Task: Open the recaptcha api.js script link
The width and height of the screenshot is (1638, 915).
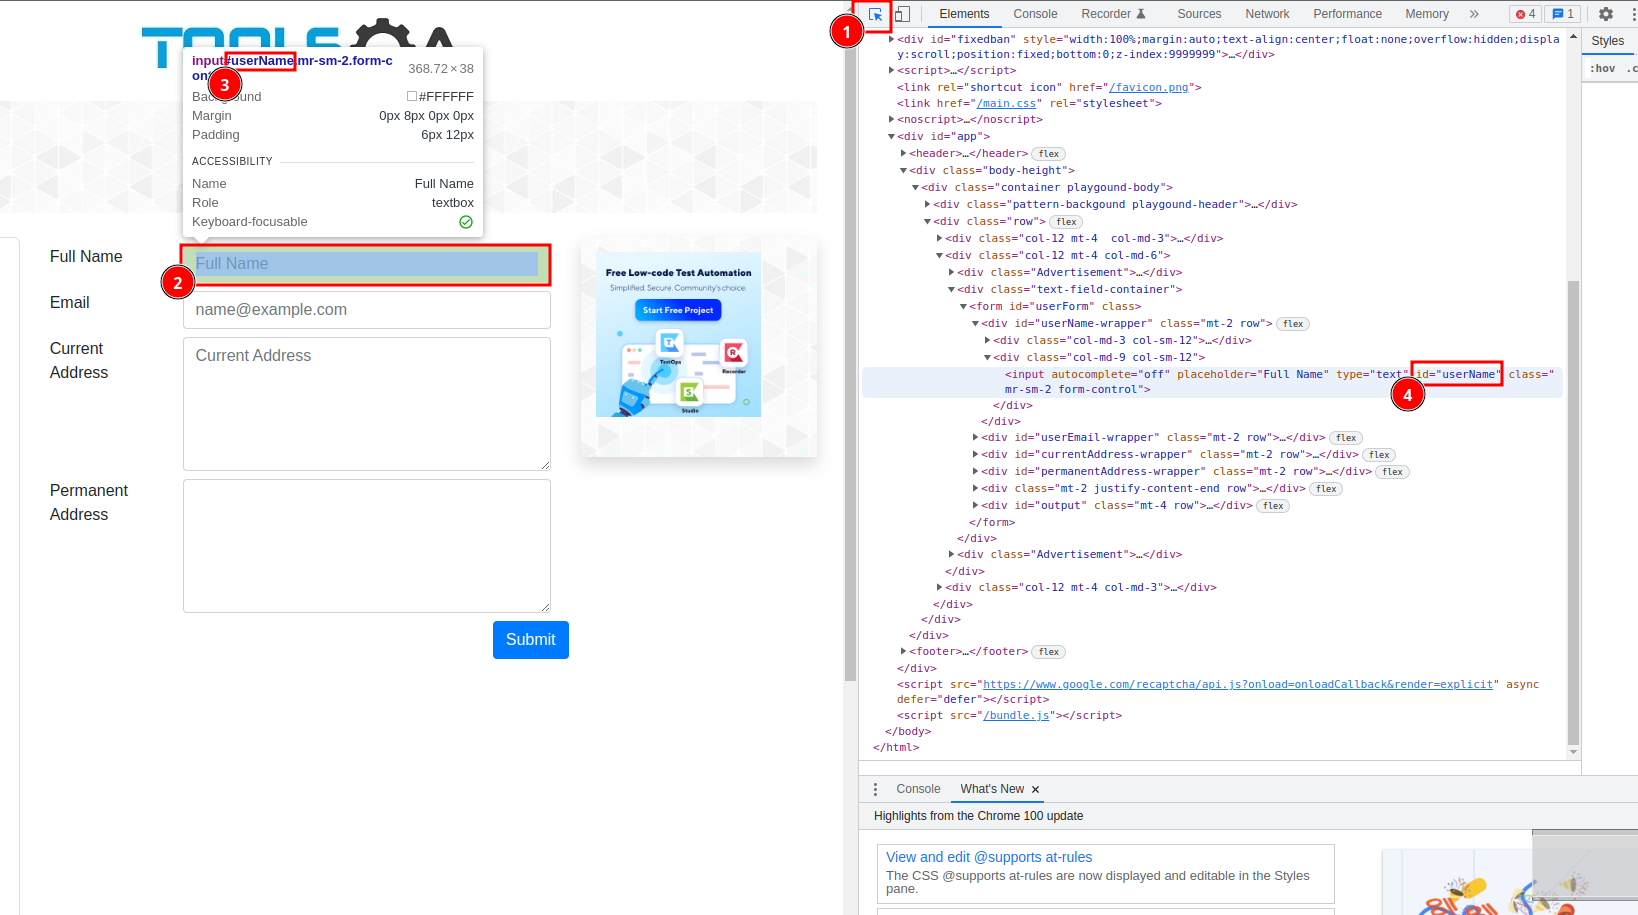Action: point(1238,684)
